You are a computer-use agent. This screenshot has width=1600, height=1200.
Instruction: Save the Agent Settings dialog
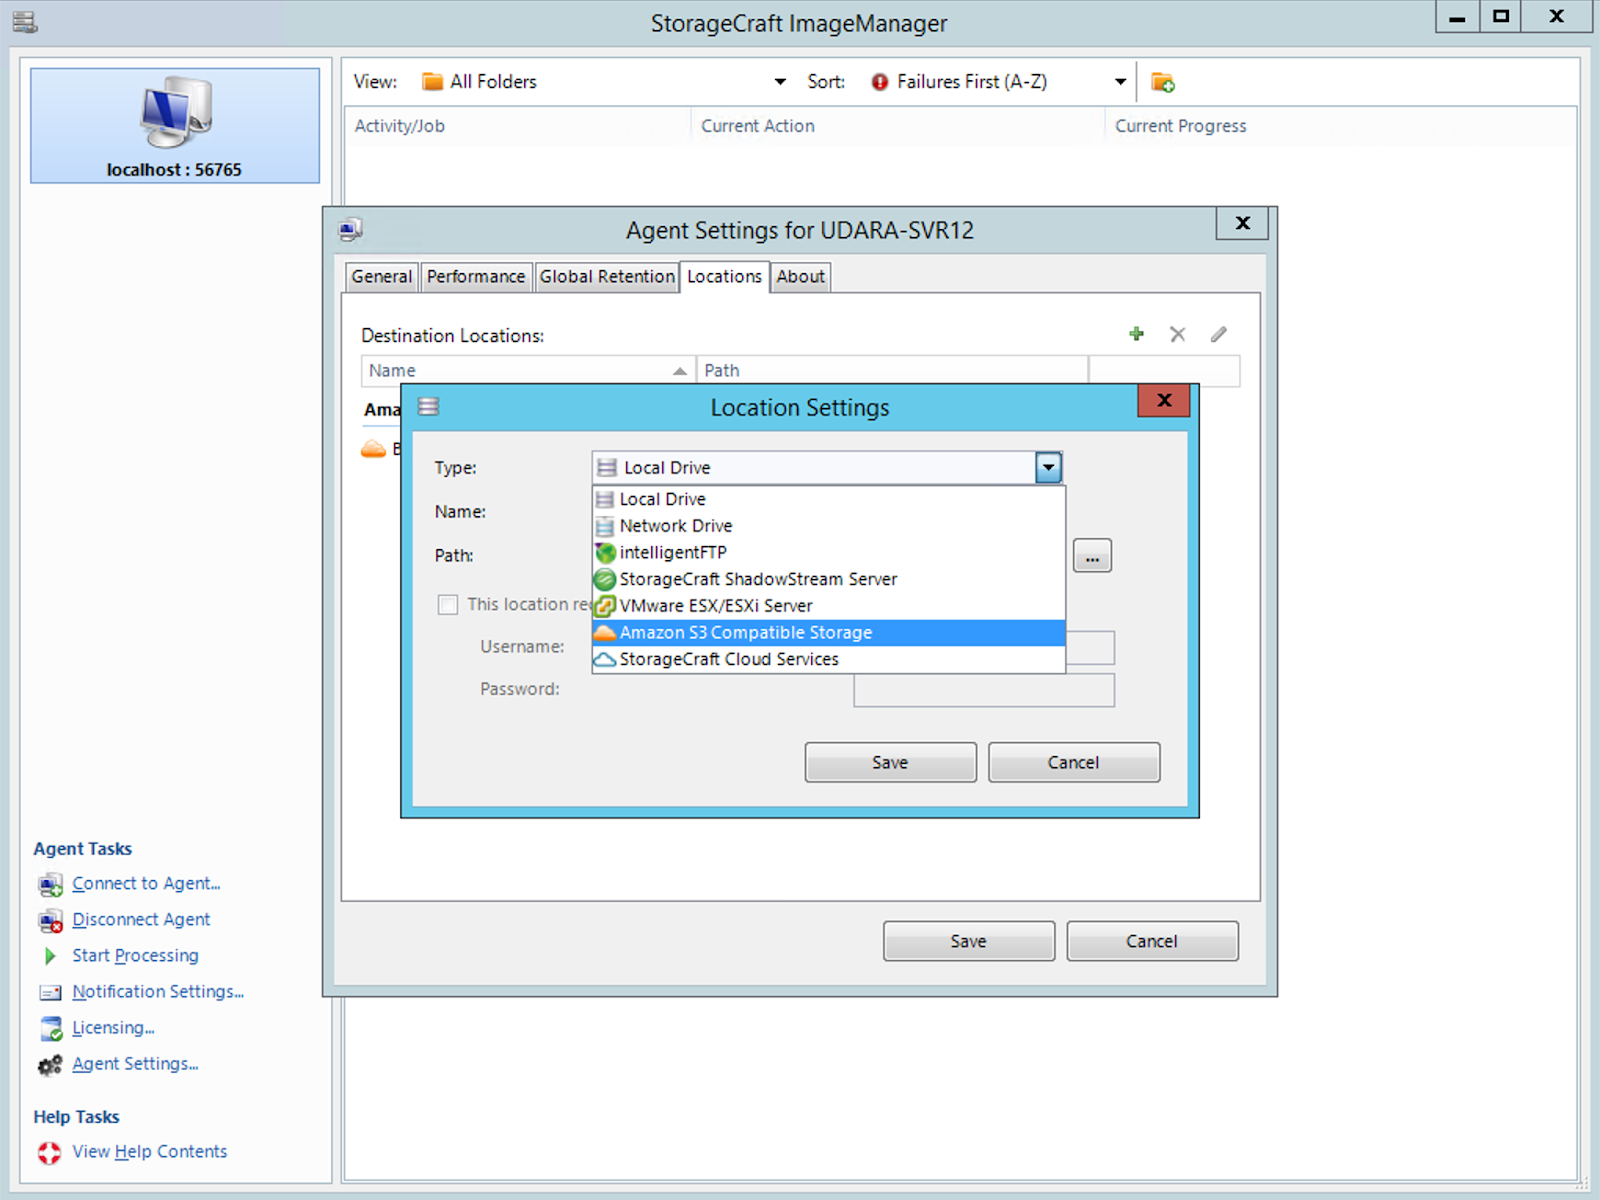click(968, 942)
